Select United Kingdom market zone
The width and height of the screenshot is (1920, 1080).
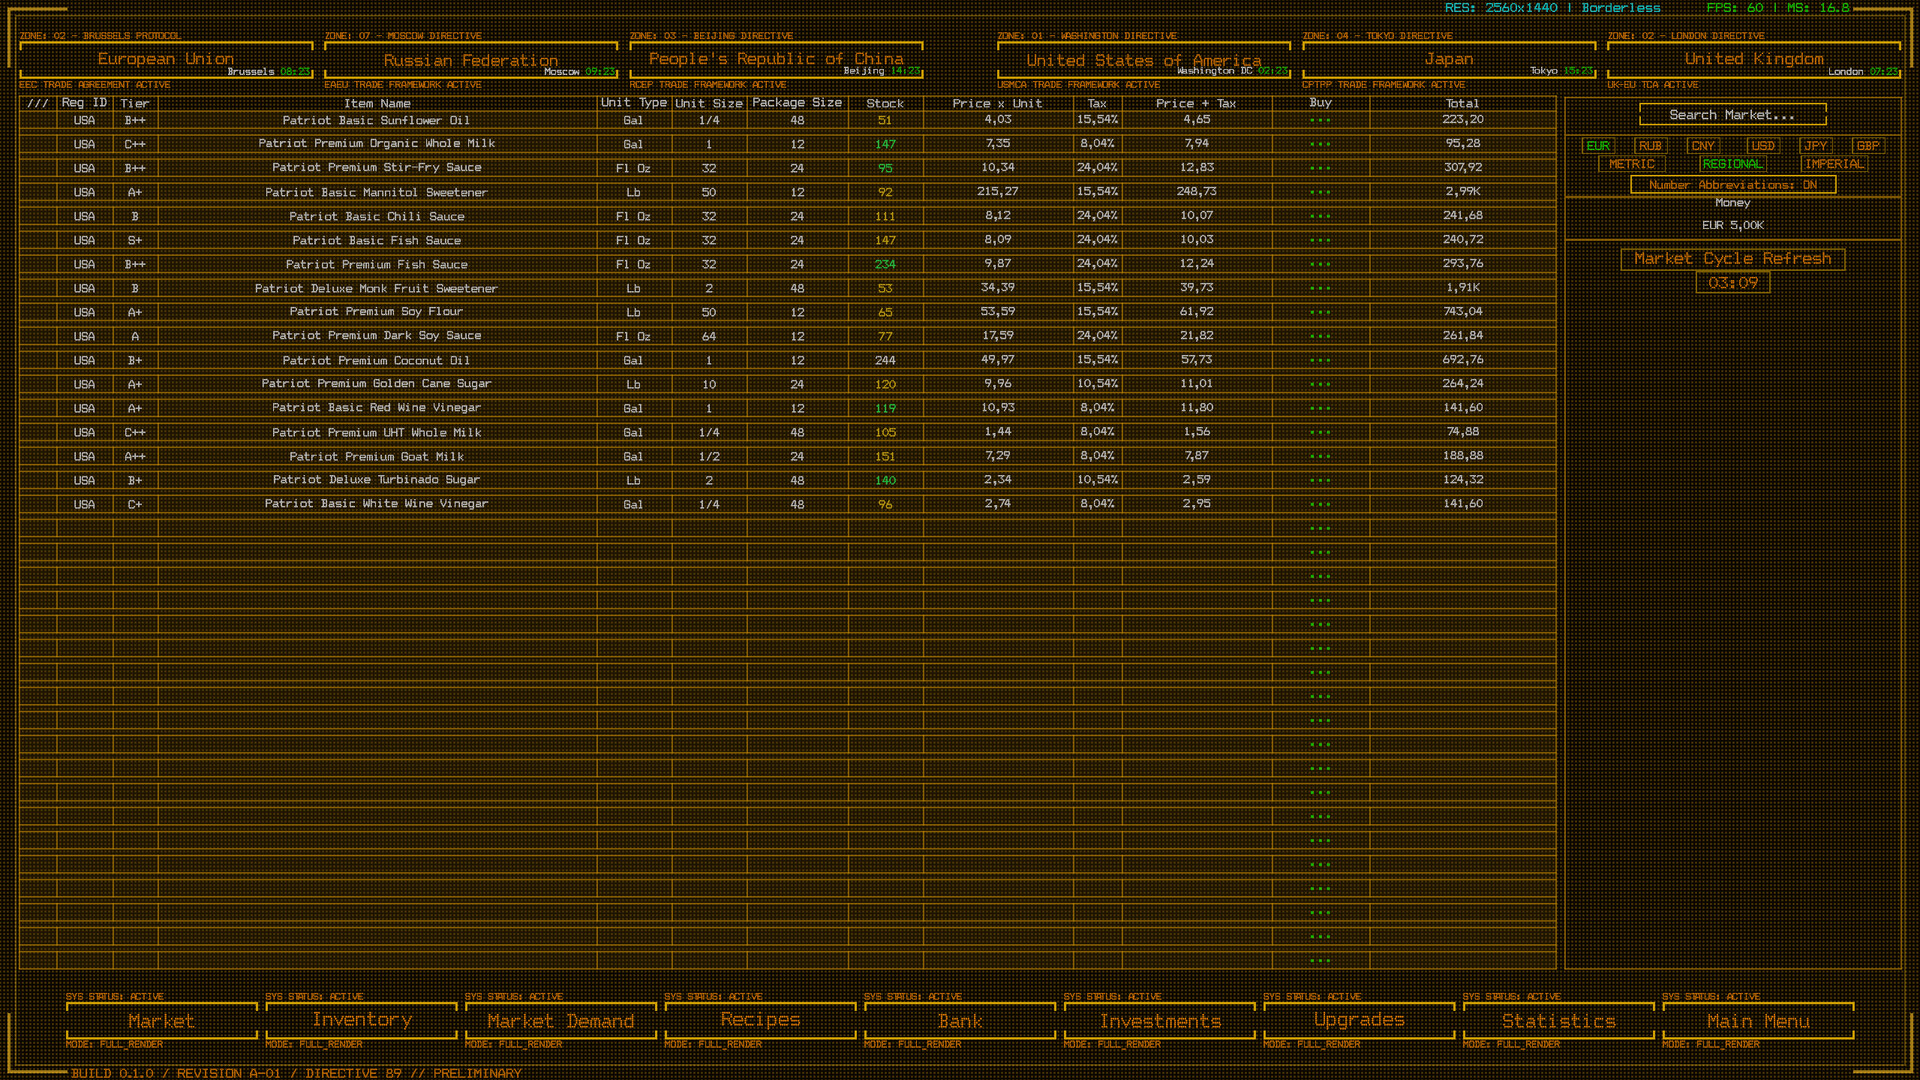coord(1754,60)
